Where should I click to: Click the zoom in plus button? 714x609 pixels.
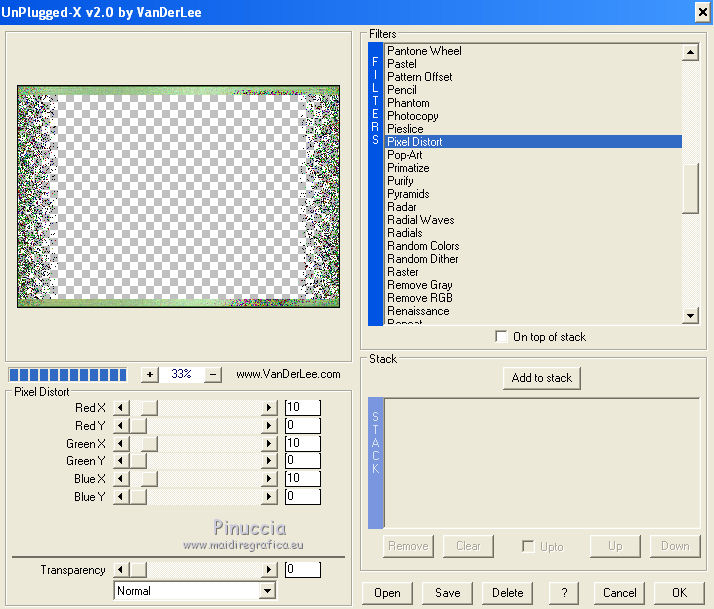click(x=149, y=374)
